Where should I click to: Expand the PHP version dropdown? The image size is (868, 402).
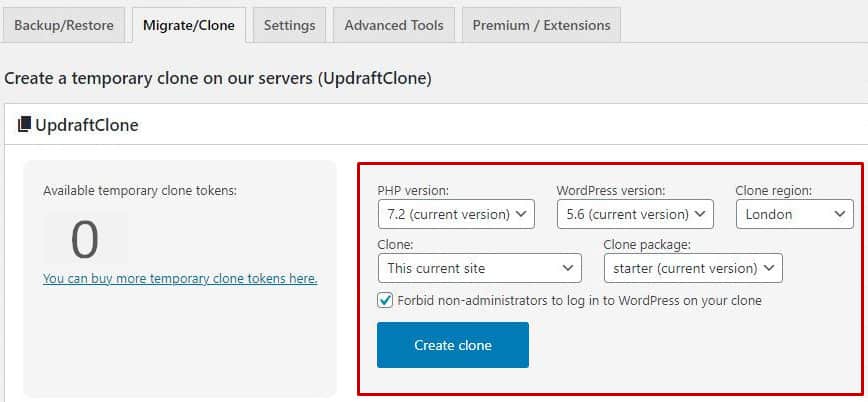(x=456, y=214)
